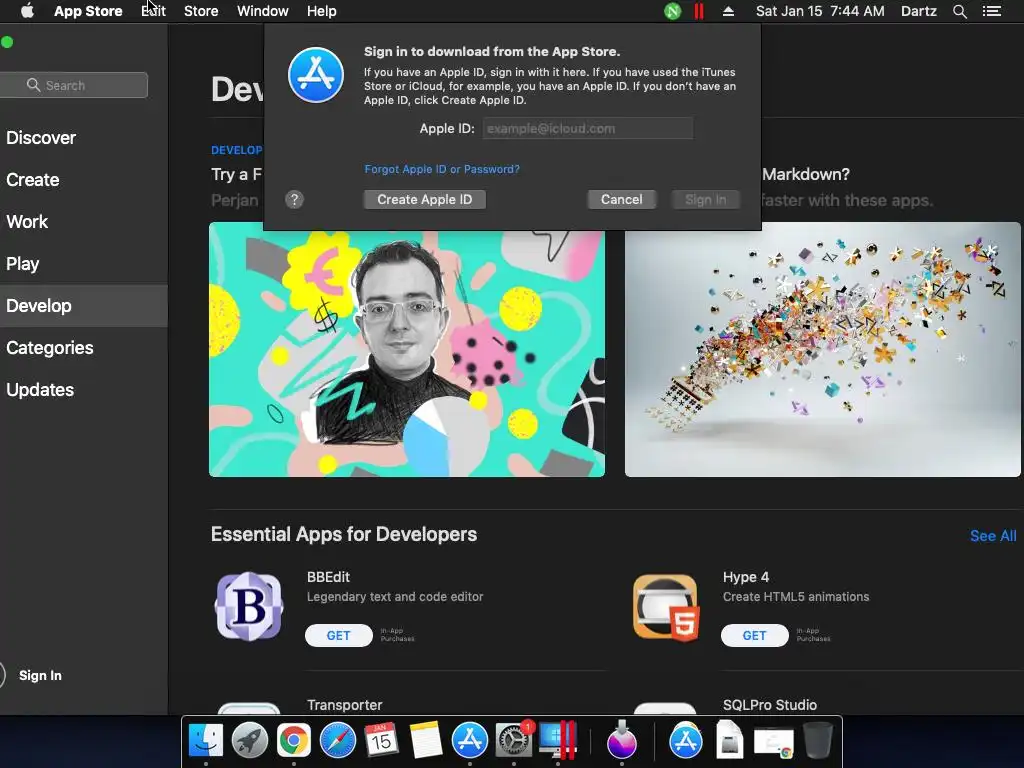Go to the Work section
This screenshot has width=1024, height=768.
(x=27, y=221)
